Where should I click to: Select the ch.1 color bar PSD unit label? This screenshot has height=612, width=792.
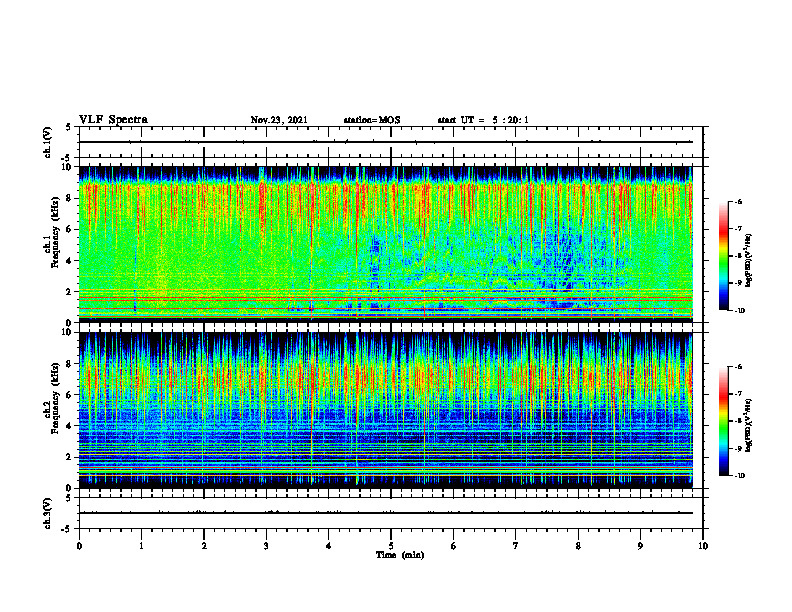(749, 261)
